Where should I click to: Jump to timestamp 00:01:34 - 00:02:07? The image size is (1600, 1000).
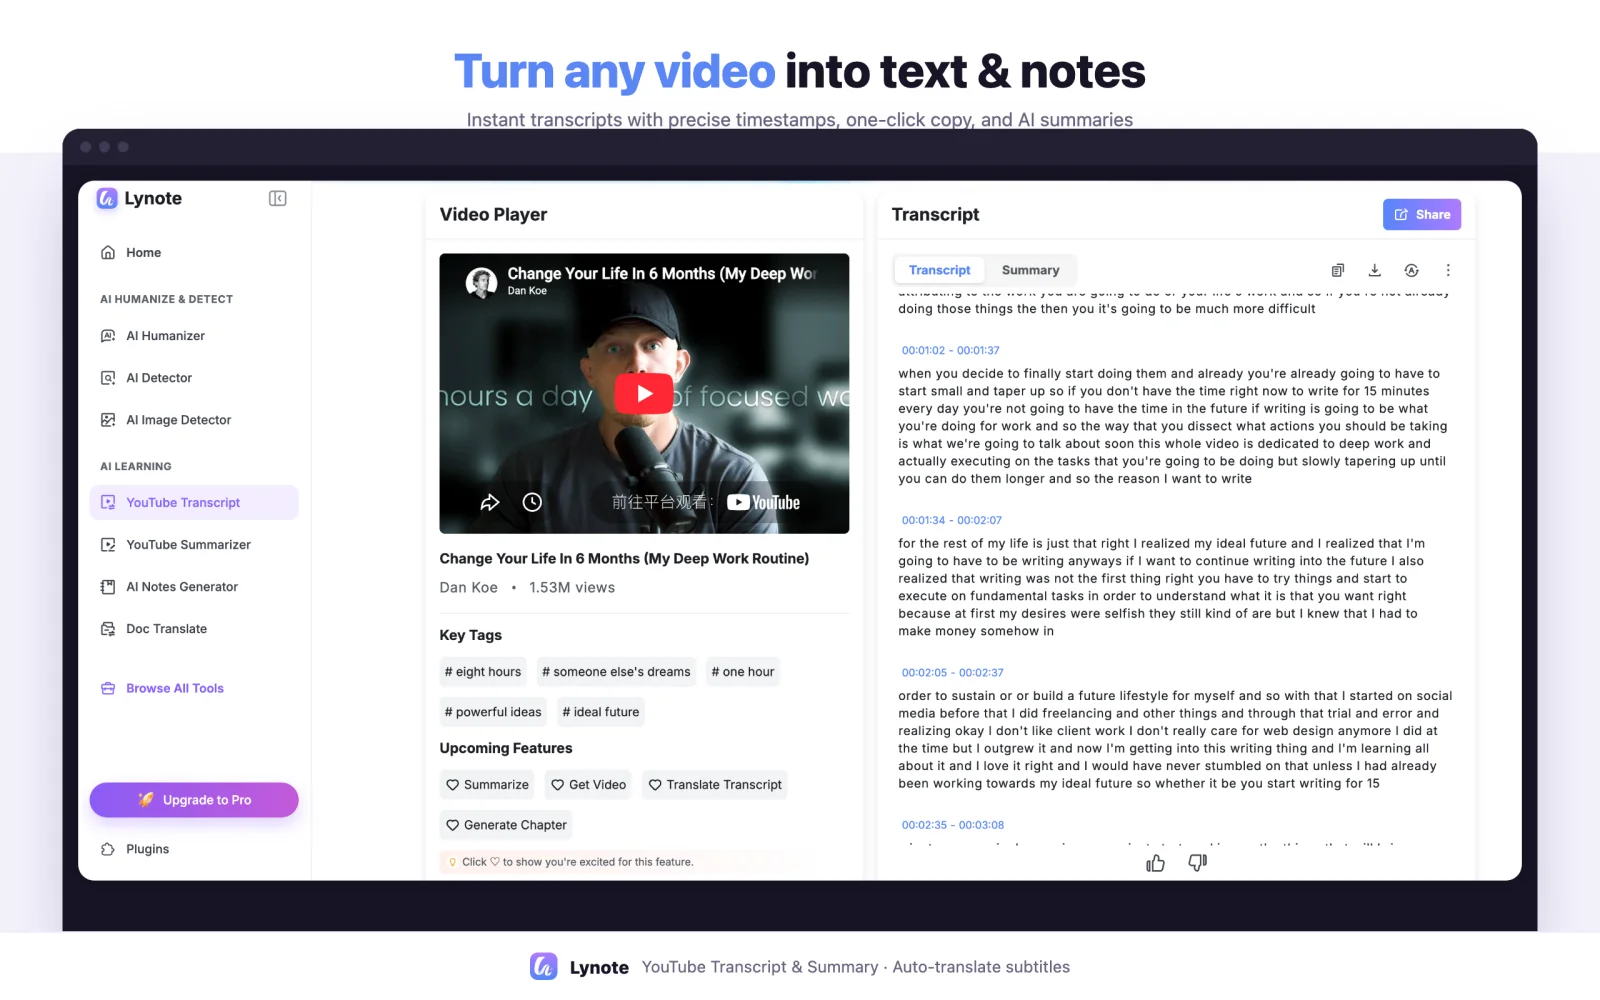click(951, 520)
